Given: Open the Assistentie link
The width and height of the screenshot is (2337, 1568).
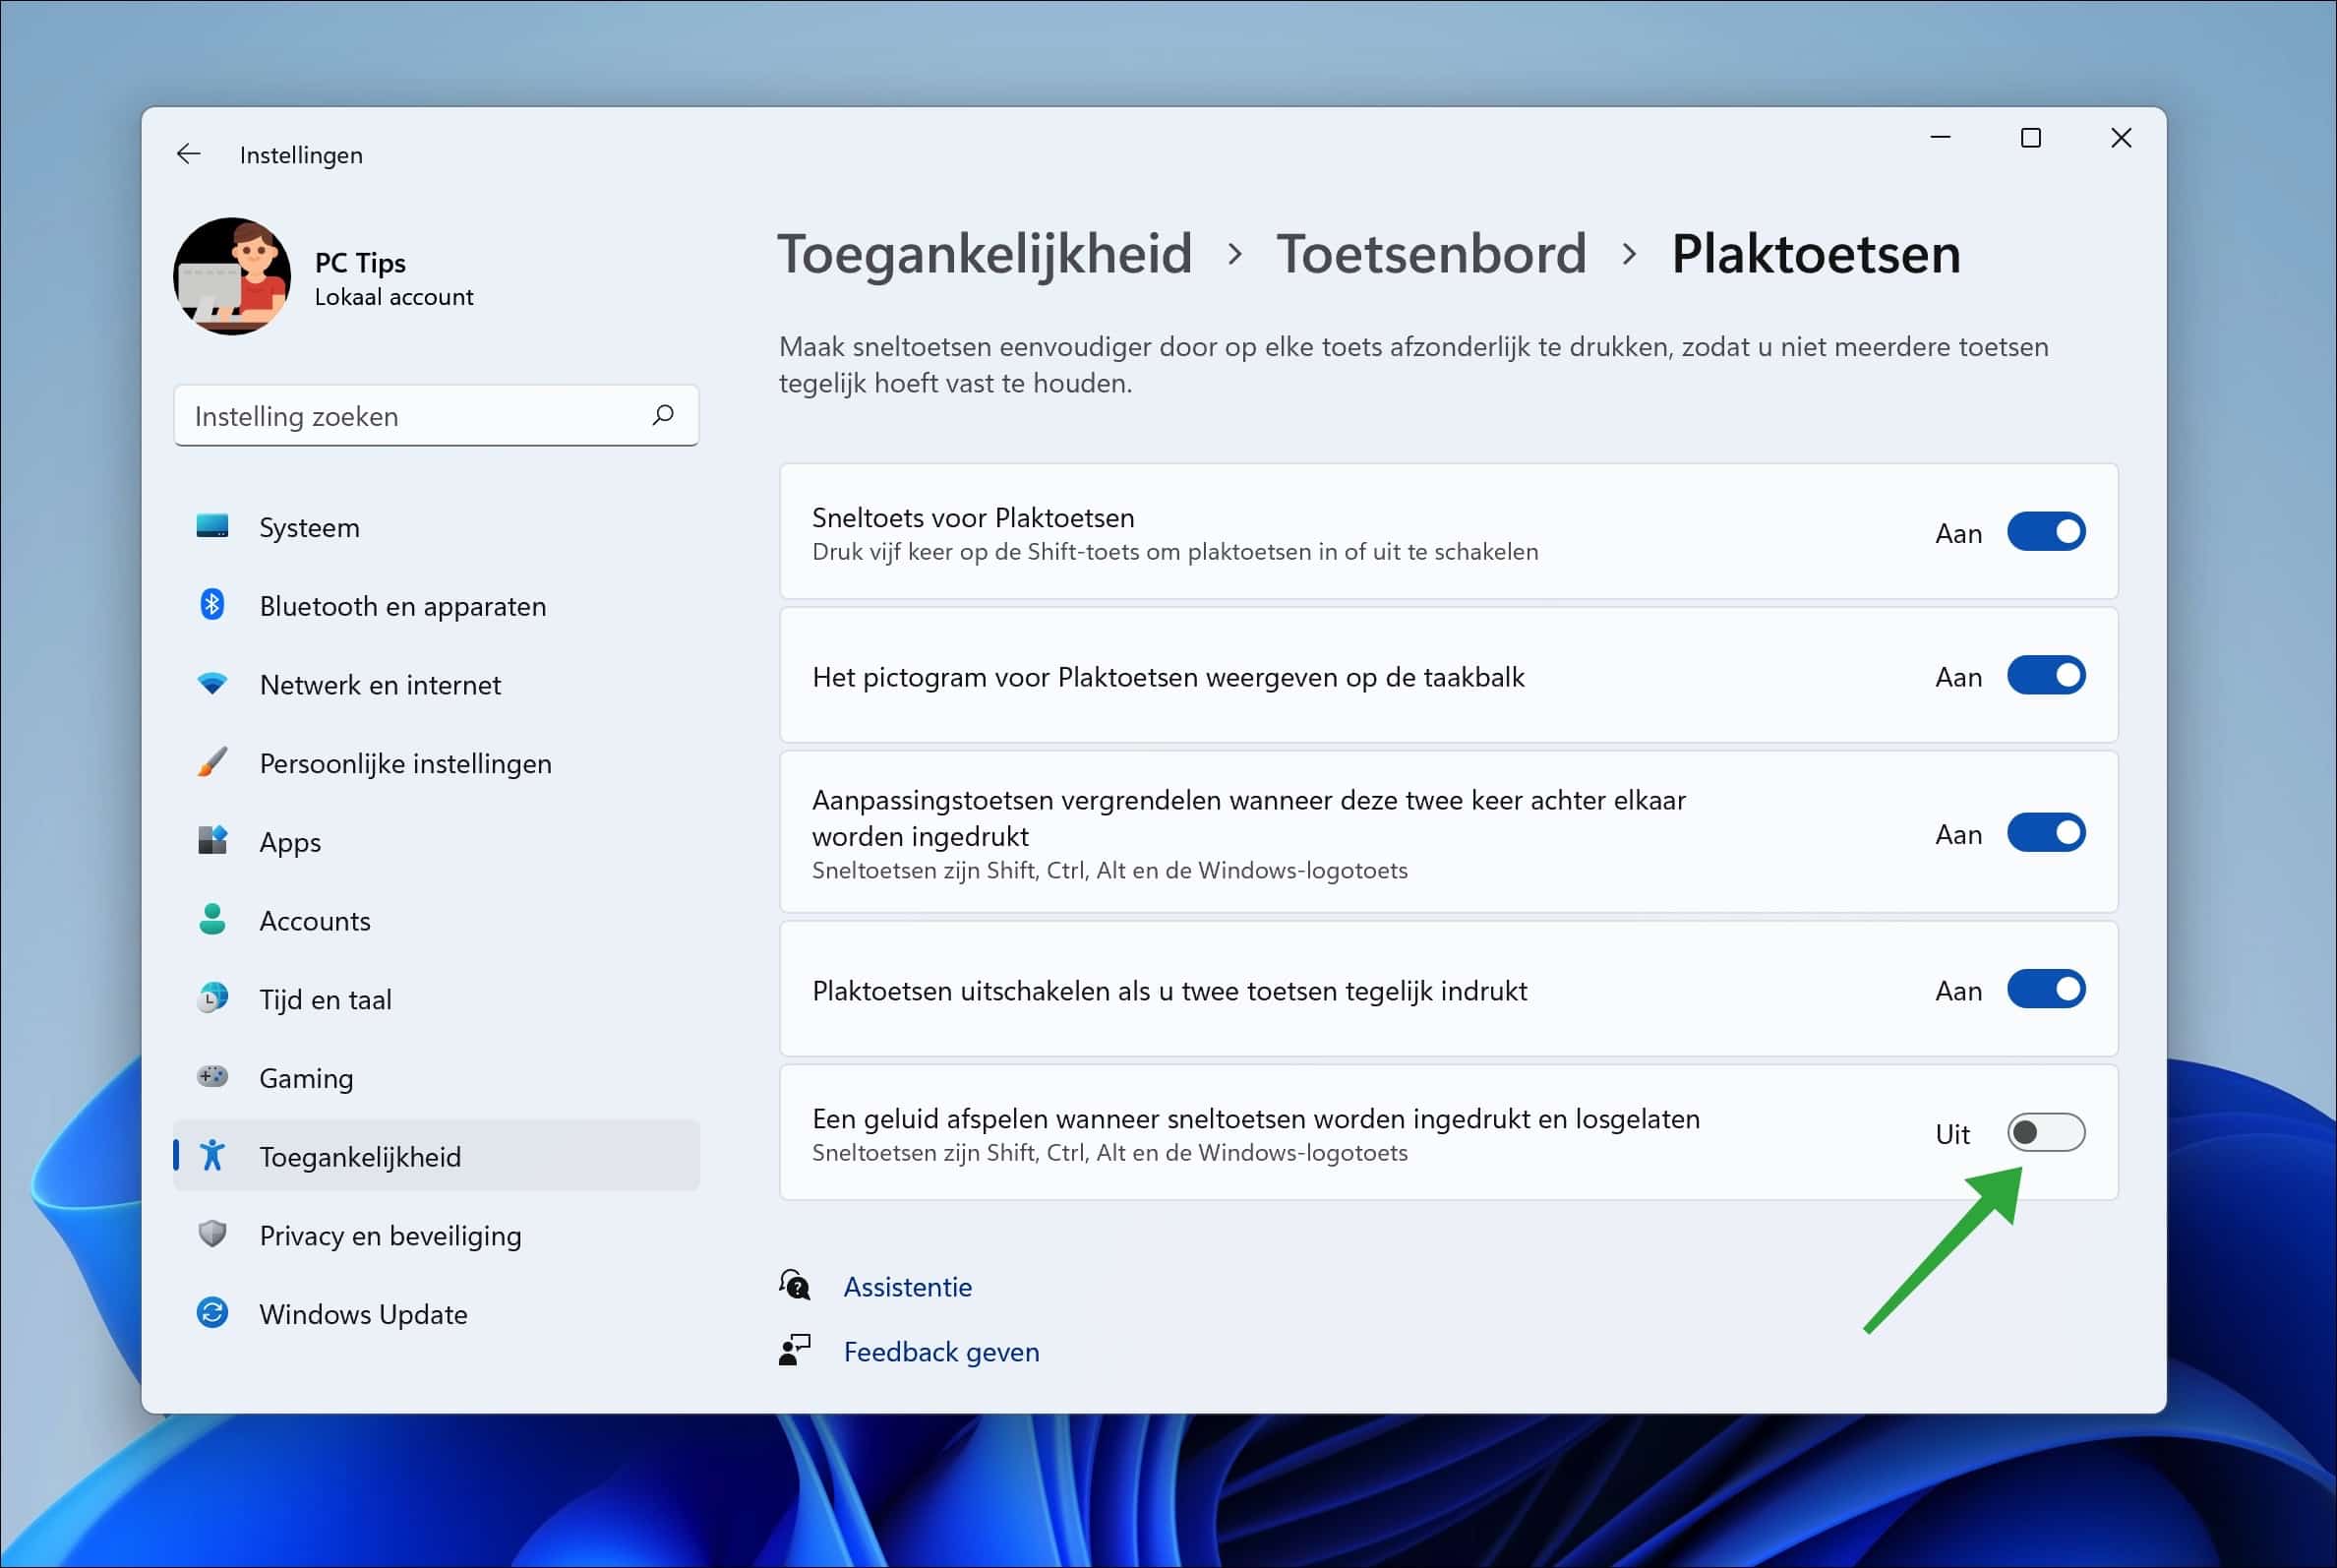Looking at the screenshot, I should point(907,1286).
